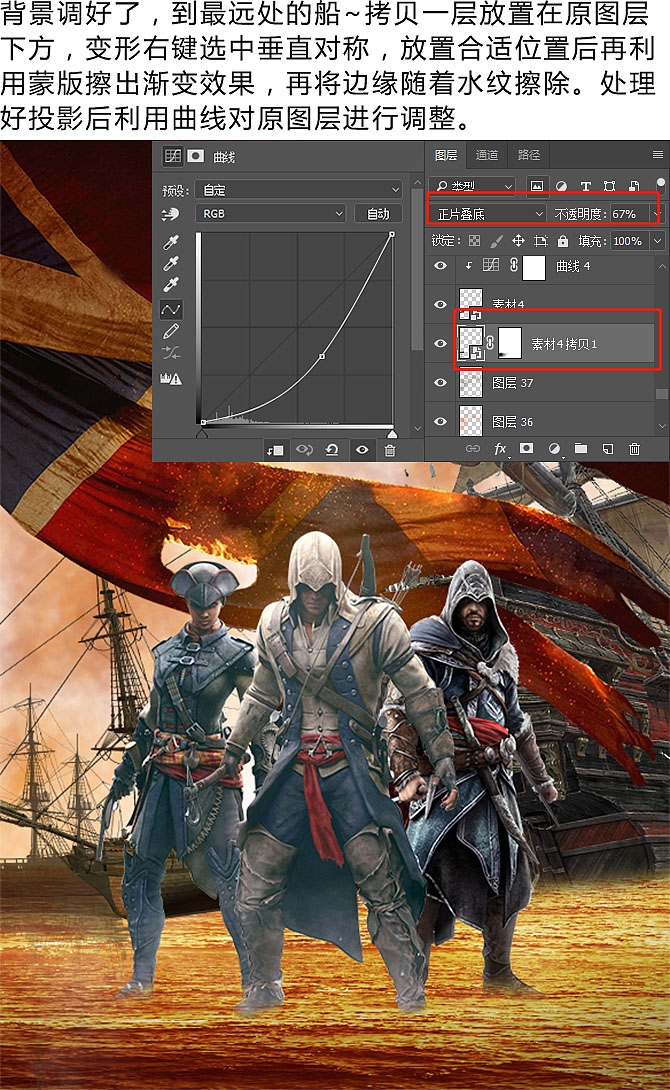Switch to the 路径 tab
This screenshot has width=670, height=1090.
[x=528, y=155]
